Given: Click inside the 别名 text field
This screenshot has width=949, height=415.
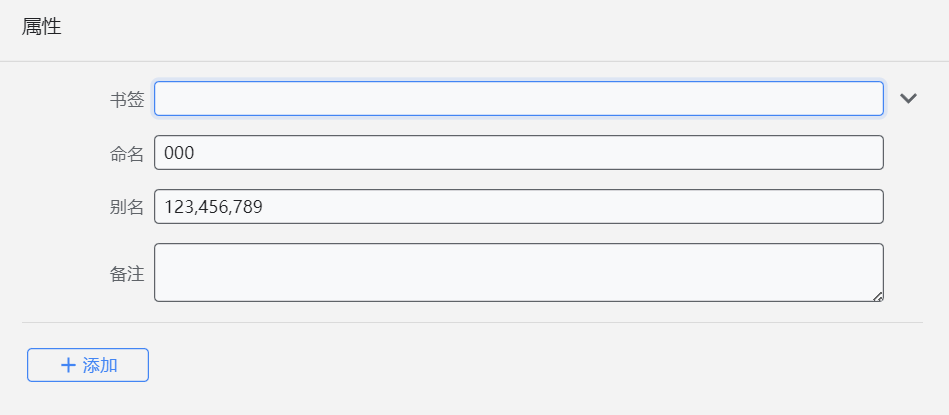Looking at the screenshot, I should (518, 206).
